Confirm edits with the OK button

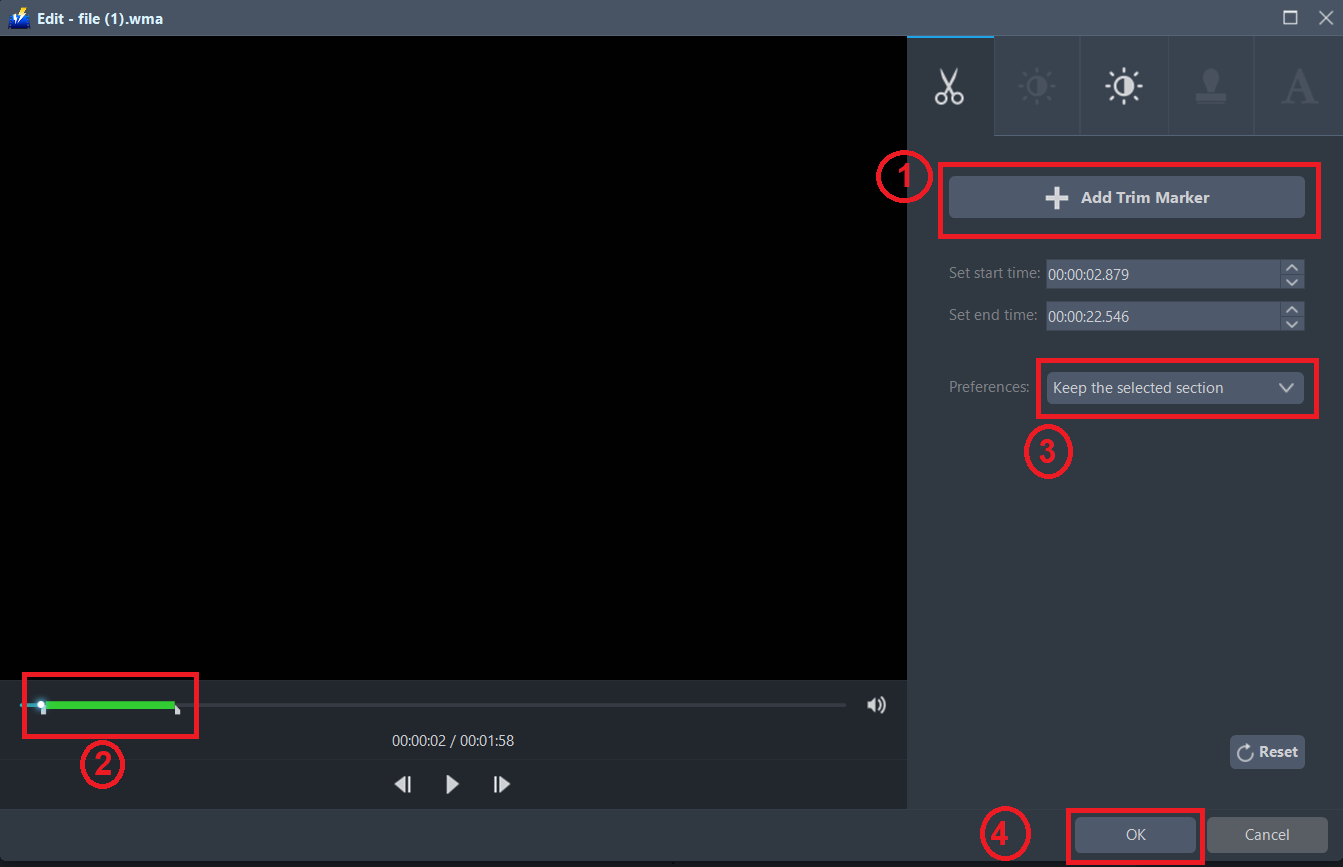point(1134,835)
